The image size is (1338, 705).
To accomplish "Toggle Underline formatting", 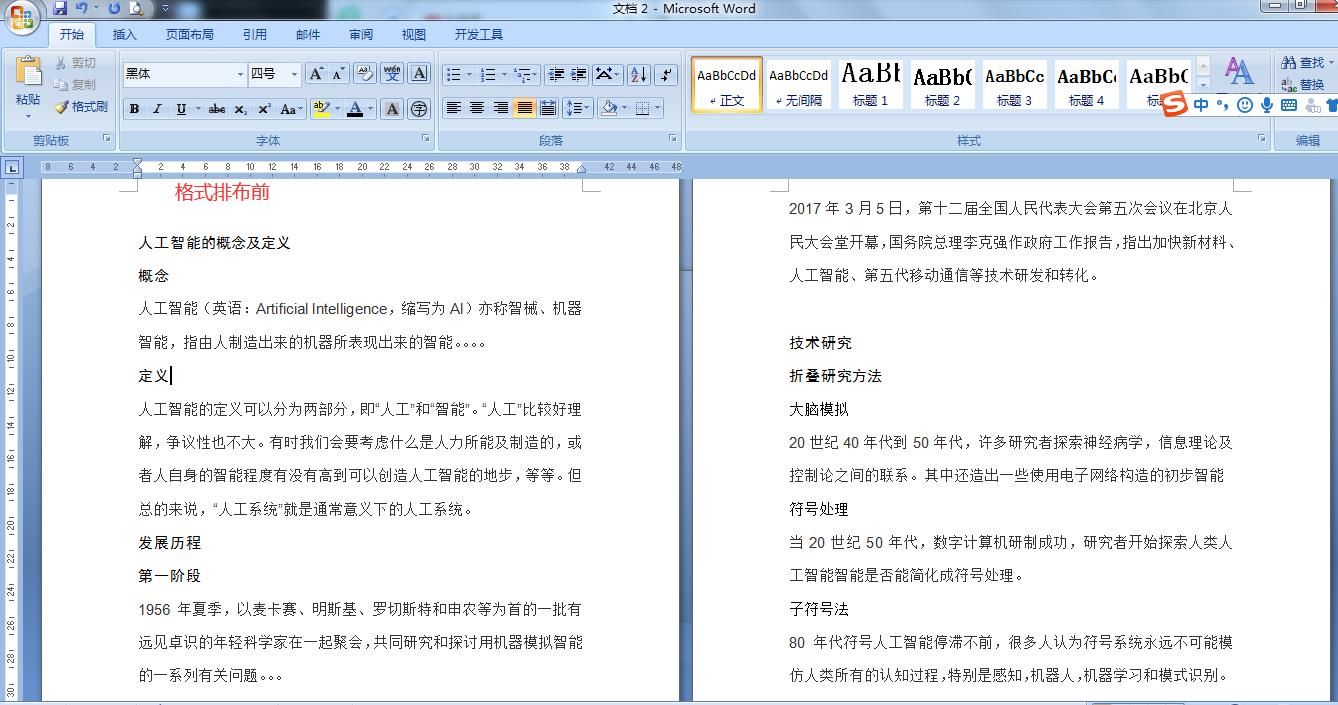I will 180,108.
